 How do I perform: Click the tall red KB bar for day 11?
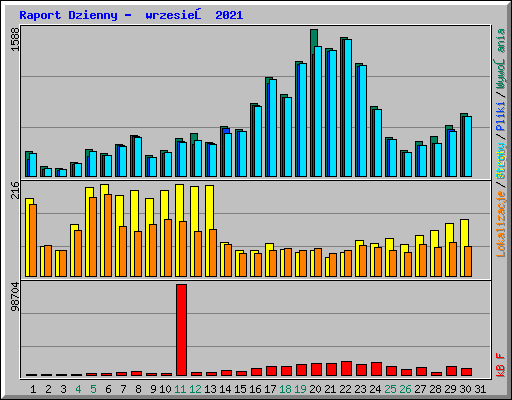181,330
